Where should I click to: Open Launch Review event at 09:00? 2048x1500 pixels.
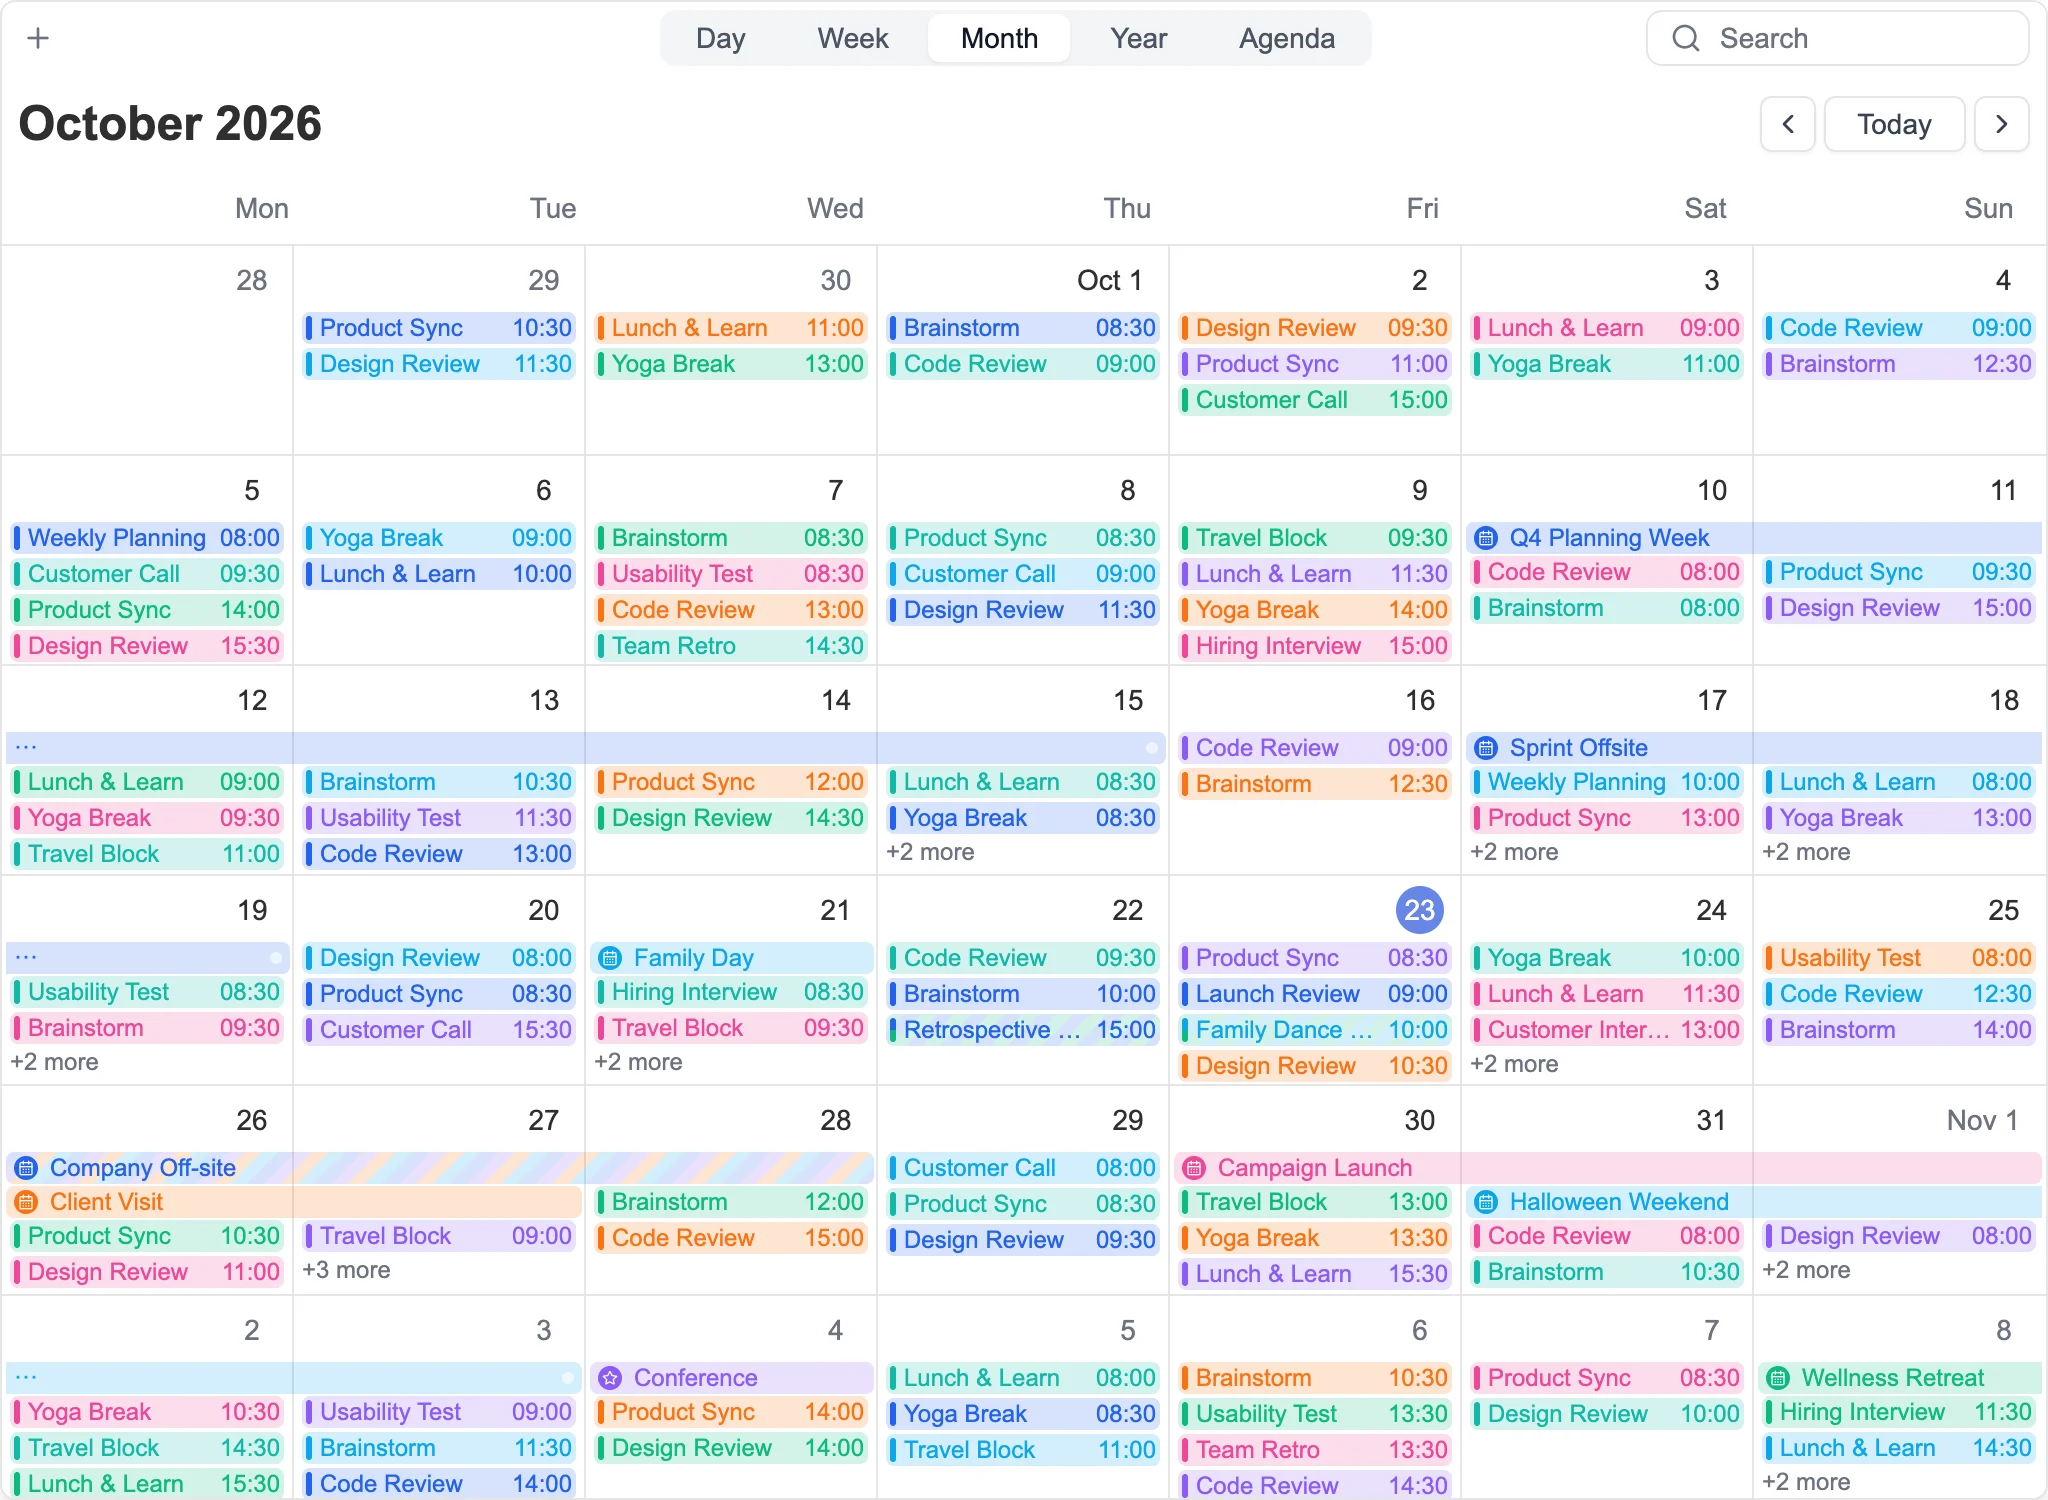[x=1315, y=994]
